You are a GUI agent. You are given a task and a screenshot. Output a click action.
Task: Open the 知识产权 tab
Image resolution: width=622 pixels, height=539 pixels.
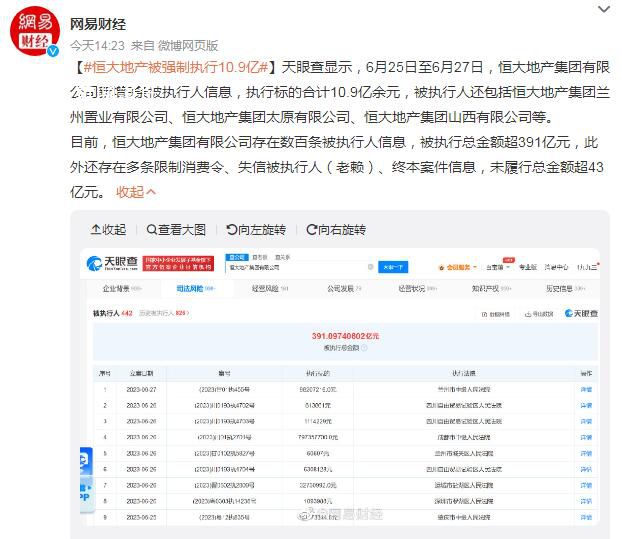[x=491, y=288]
